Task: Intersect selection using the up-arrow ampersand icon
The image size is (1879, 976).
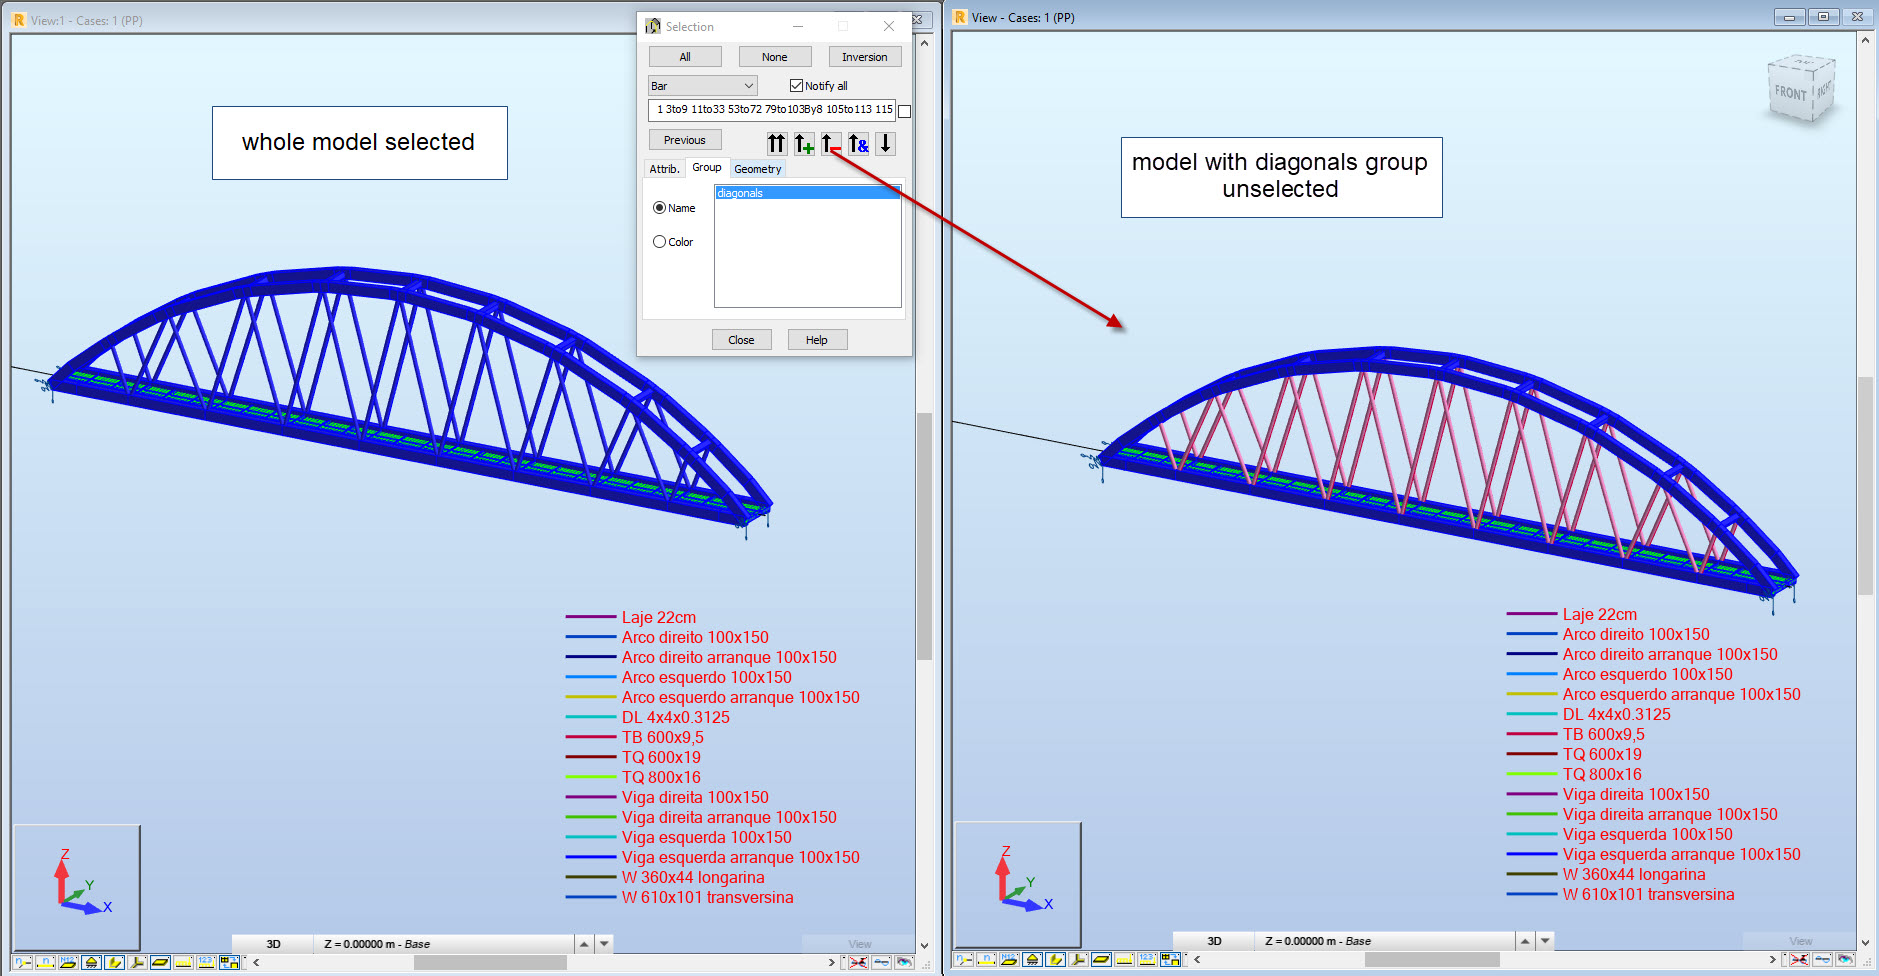Action: pyautogui.click(x=858, y=144)
